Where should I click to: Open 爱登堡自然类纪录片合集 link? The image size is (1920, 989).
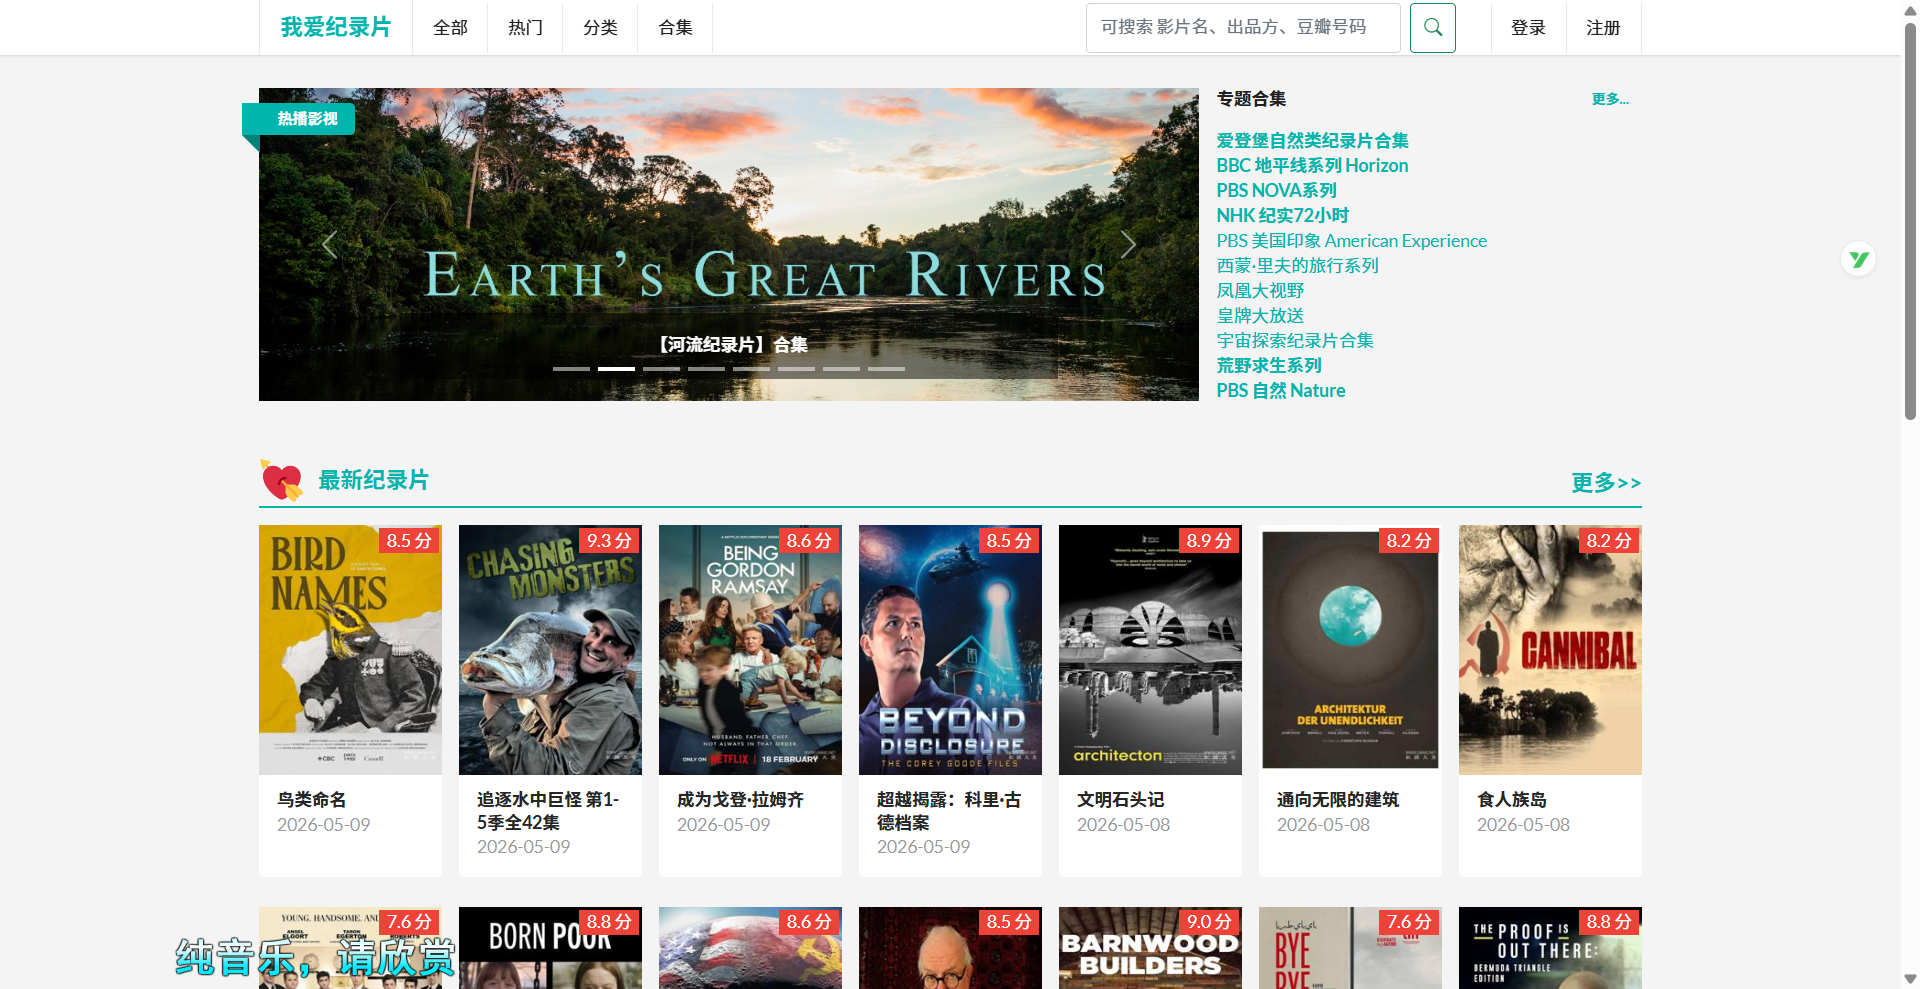pos(1312,141)
